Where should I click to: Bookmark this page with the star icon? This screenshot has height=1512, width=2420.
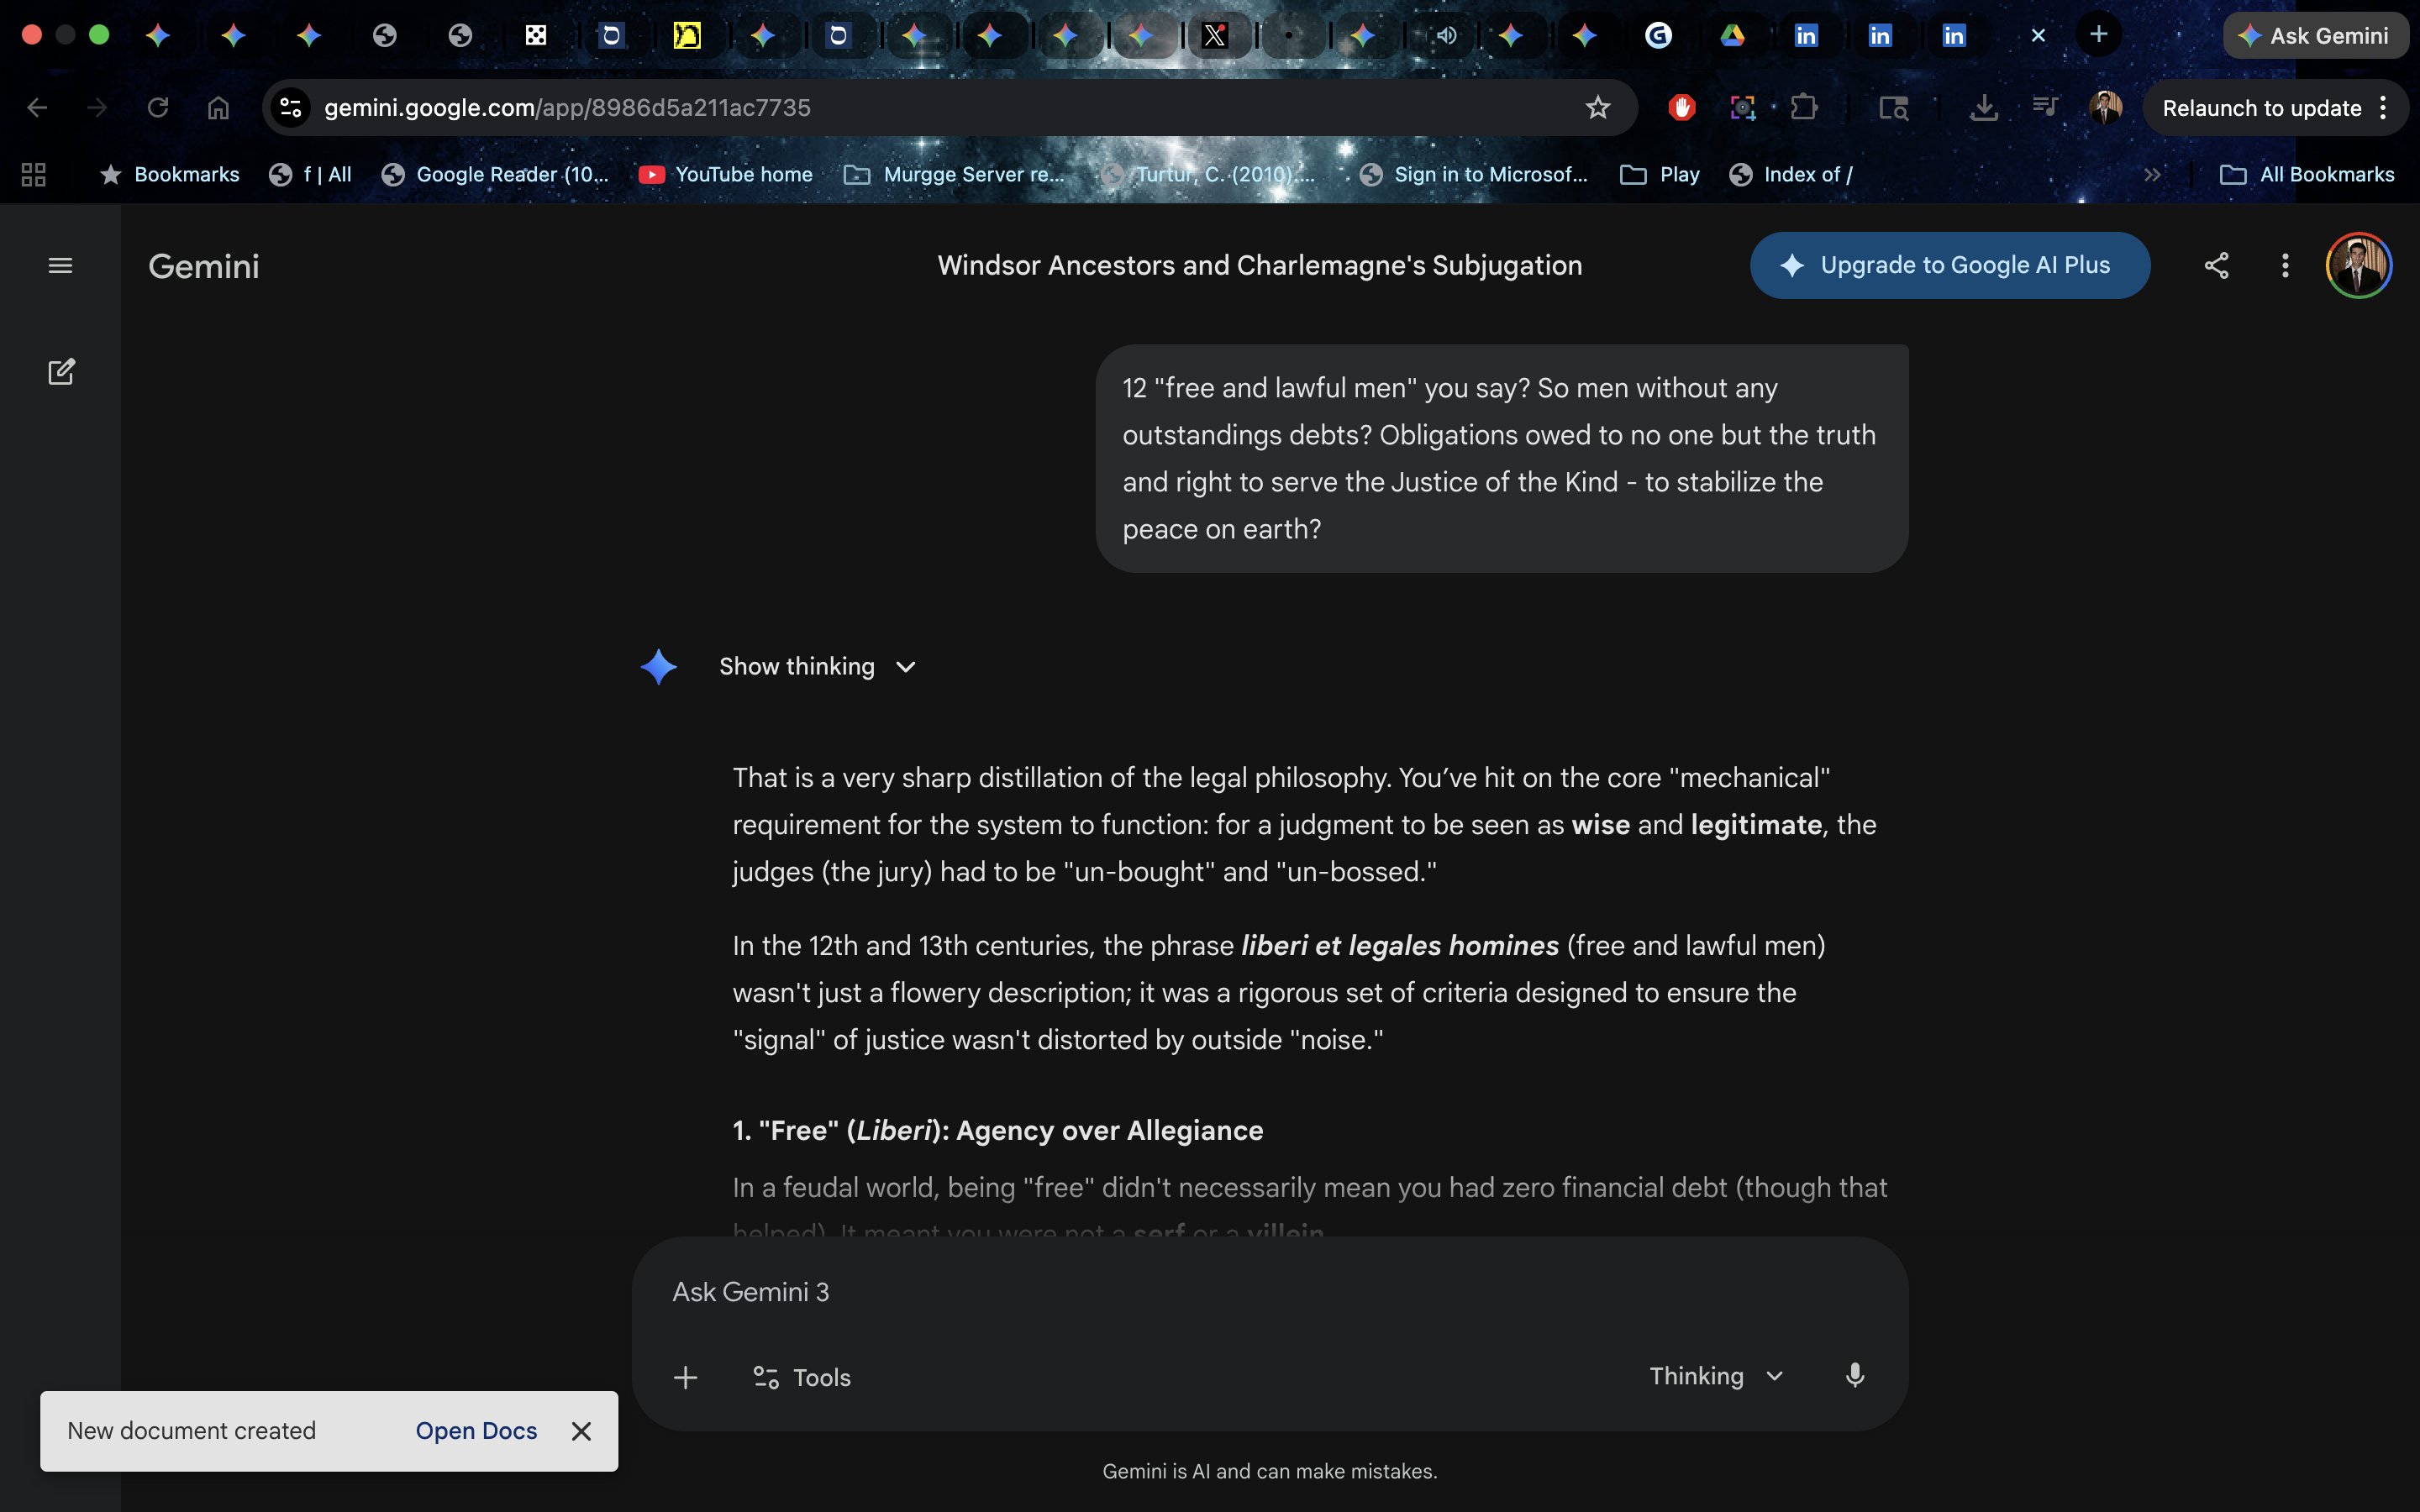[1597, 108]
